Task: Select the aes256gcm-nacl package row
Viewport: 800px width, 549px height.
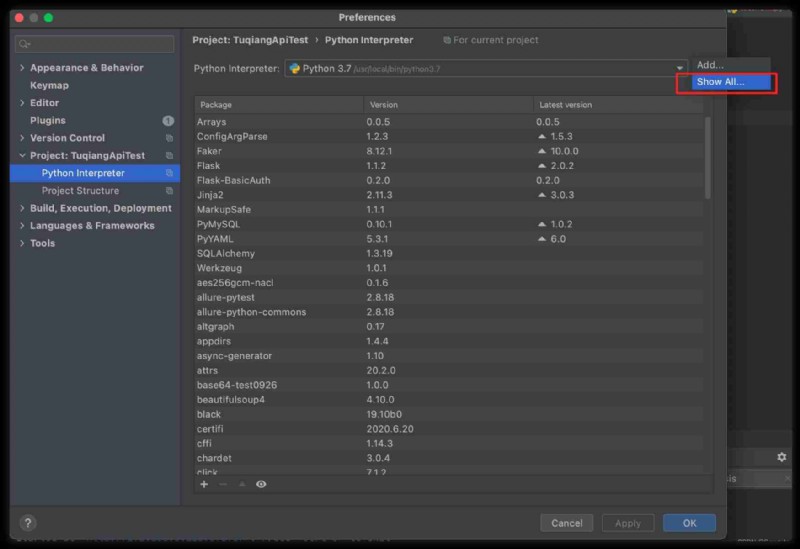Action: [449, 283]
